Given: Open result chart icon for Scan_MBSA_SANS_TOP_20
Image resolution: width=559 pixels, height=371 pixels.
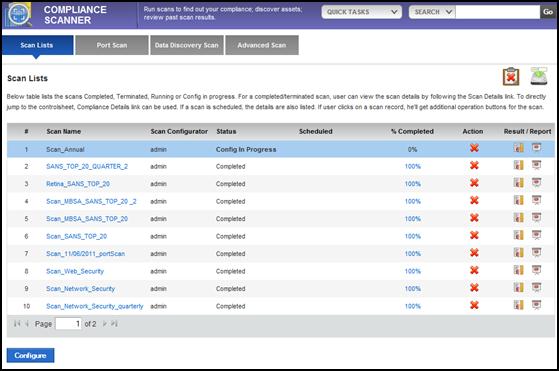Looking at the screenshot, I should pyautogui.click(x=519, y=217).
